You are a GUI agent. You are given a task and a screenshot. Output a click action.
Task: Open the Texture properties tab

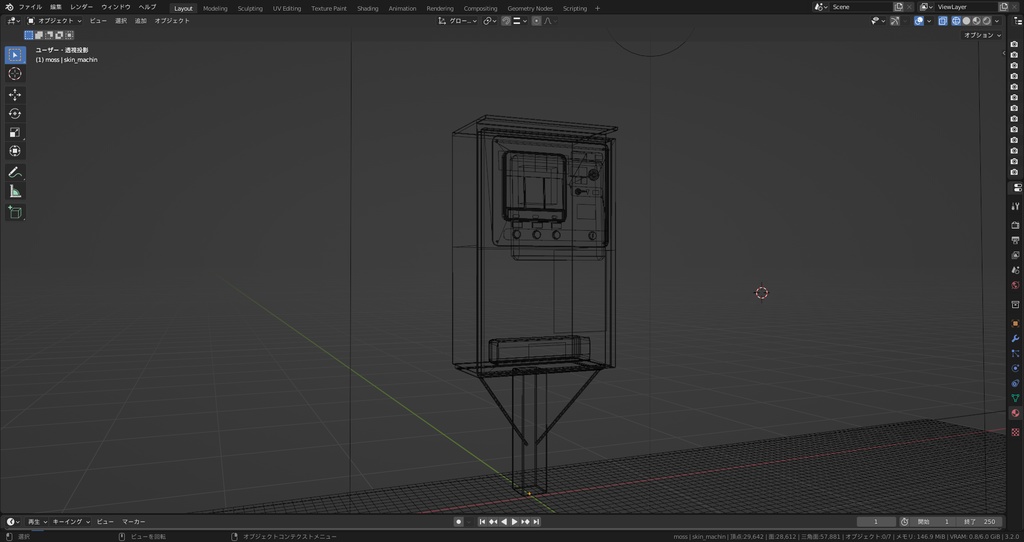click(x=1015, y=432)
